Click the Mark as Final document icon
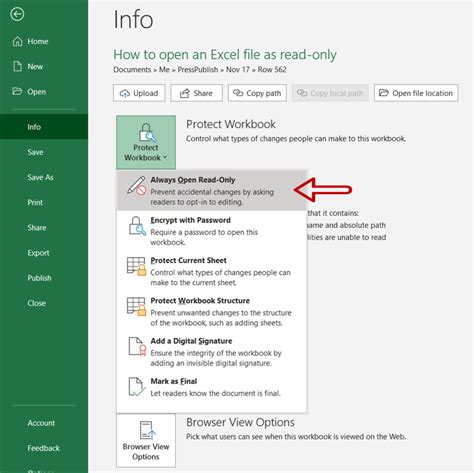Viewport: 474px width, 473px height. point(137,387)
